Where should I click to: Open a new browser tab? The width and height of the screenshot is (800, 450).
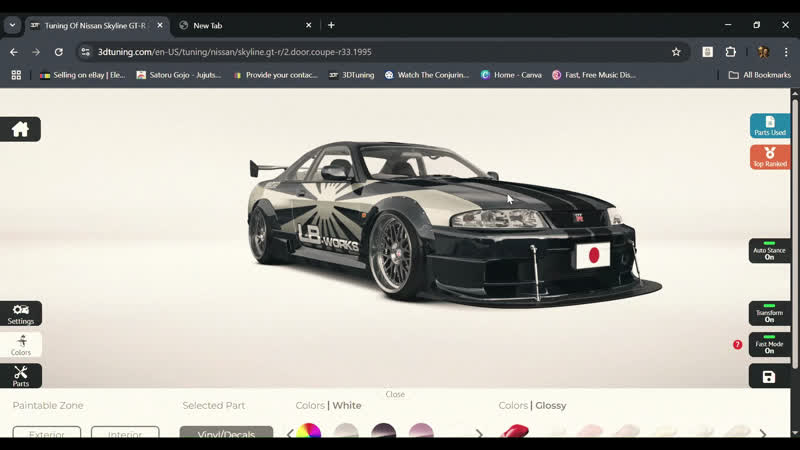point(331,25)
